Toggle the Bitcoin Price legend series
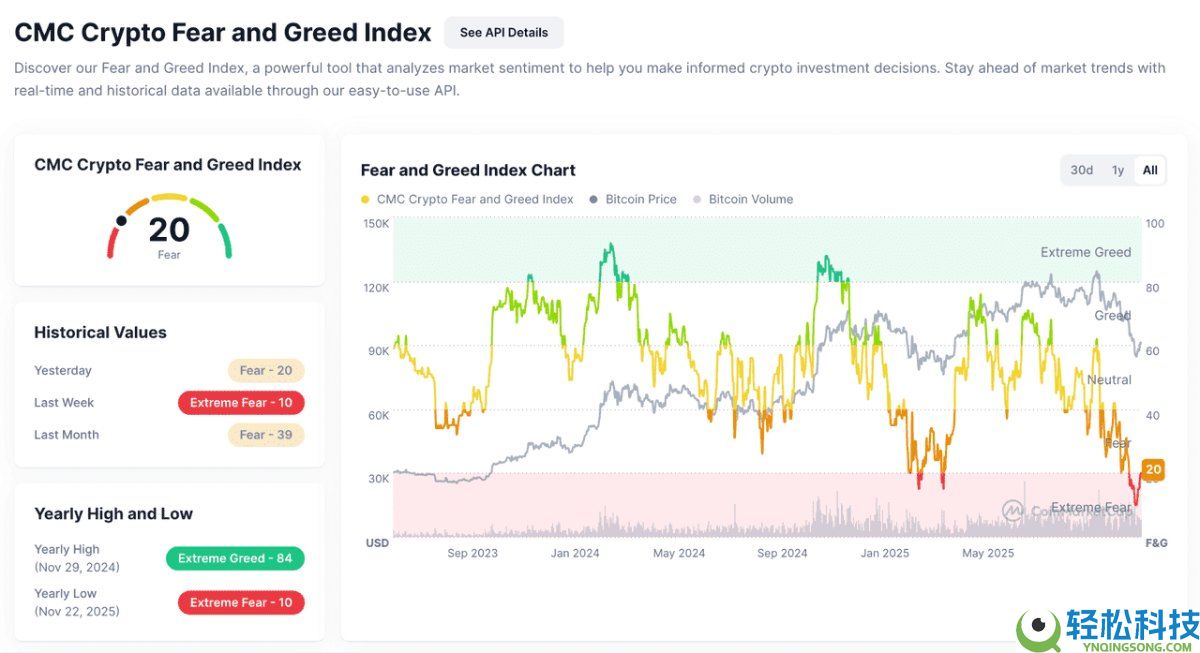Viewport: 1200px width, 653px height. coord(640,199)
